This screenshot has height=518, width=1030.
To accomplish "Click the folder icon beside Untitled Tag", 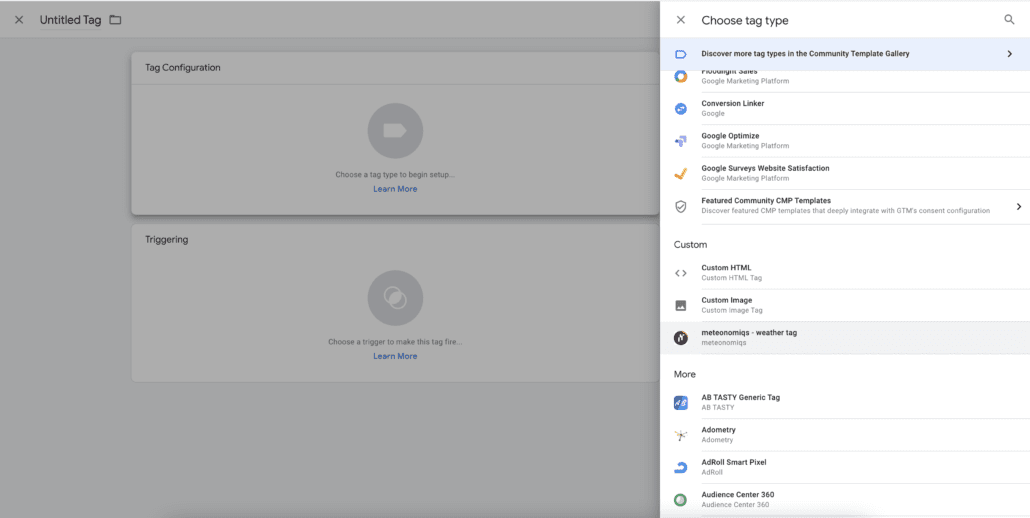I will [x=116, y=20].
